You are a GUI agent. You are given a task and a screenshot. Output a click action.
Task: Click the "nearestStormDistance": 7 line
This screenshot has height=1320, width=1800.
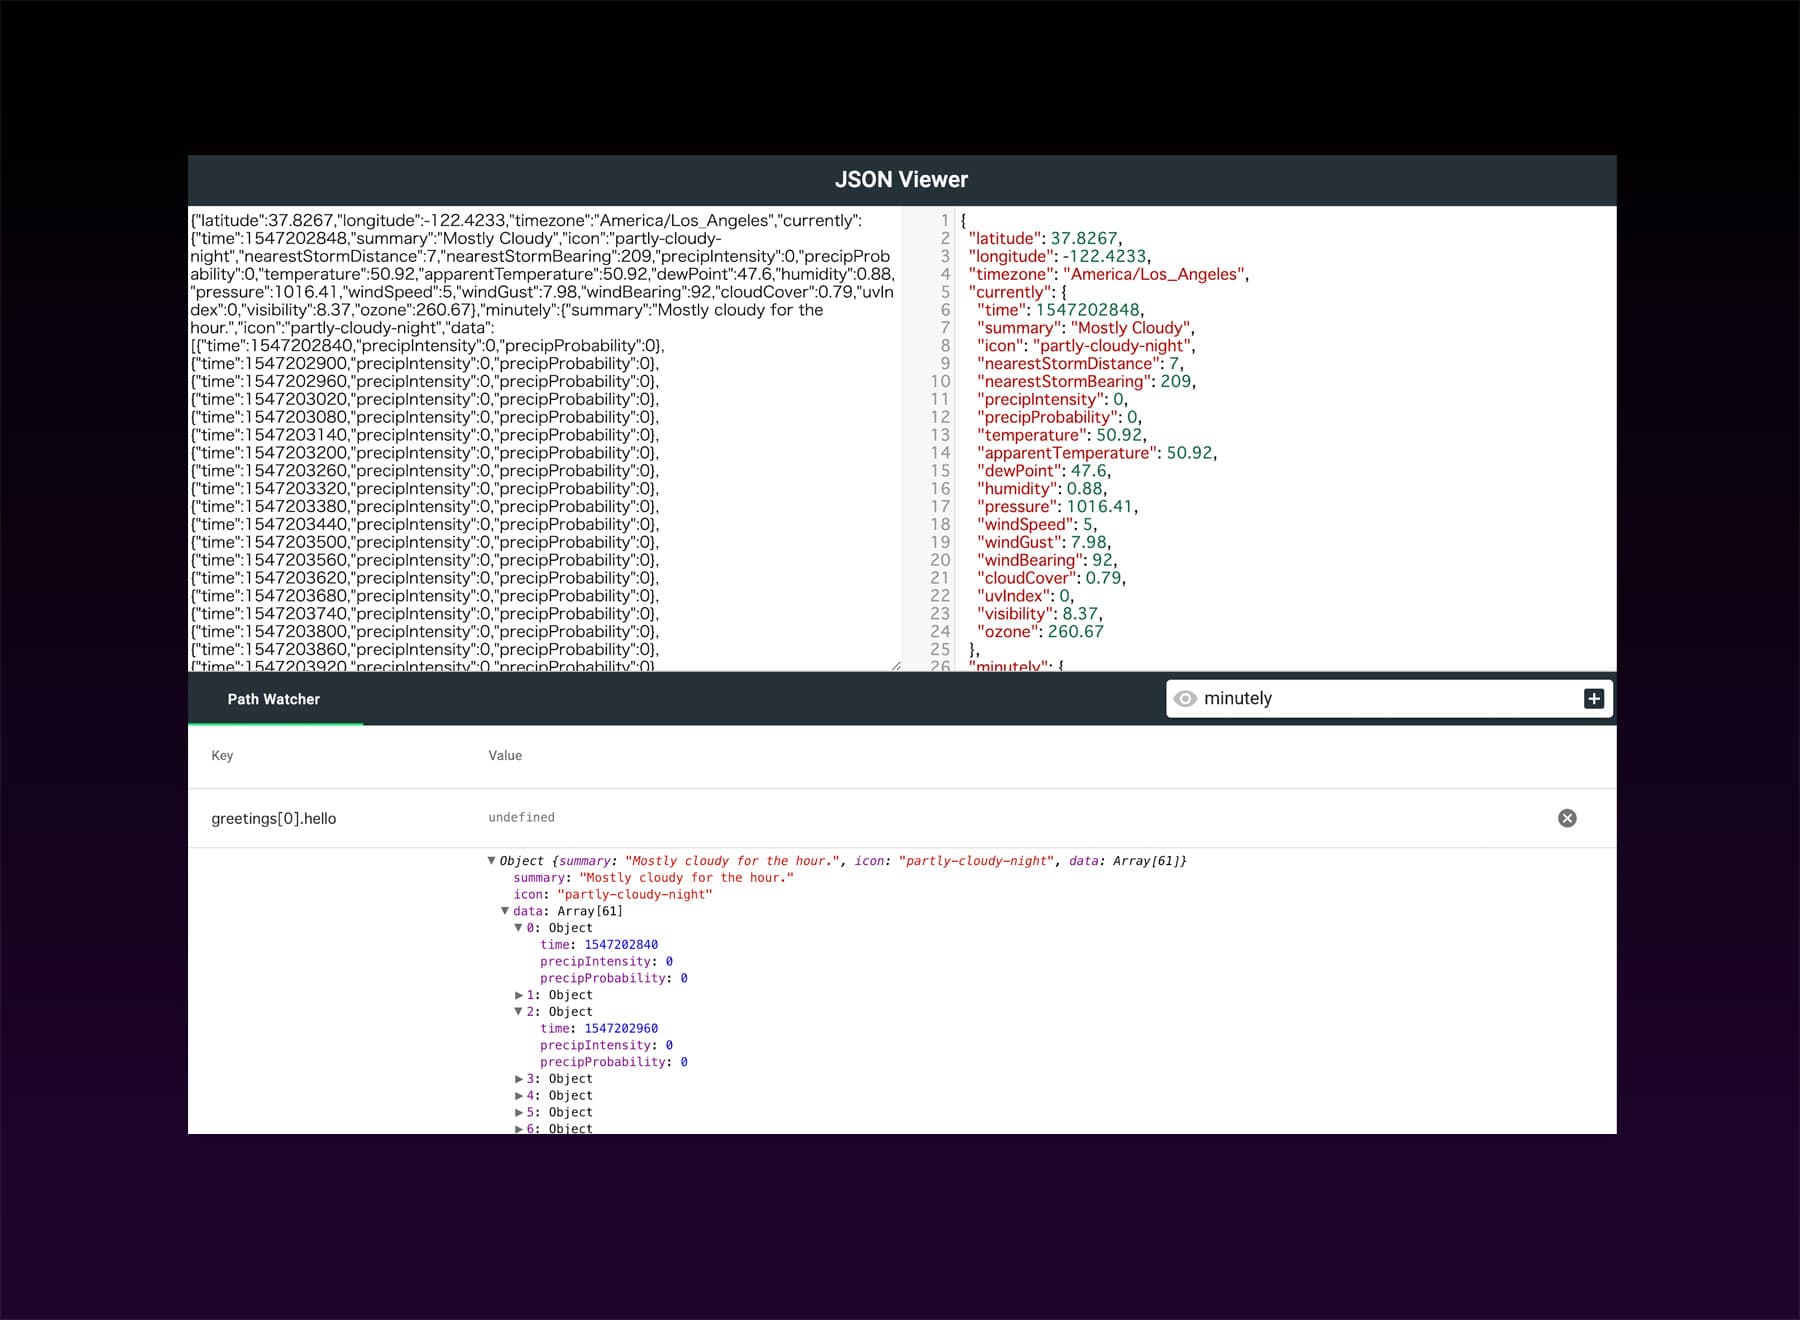click(x=1080, y=363)
